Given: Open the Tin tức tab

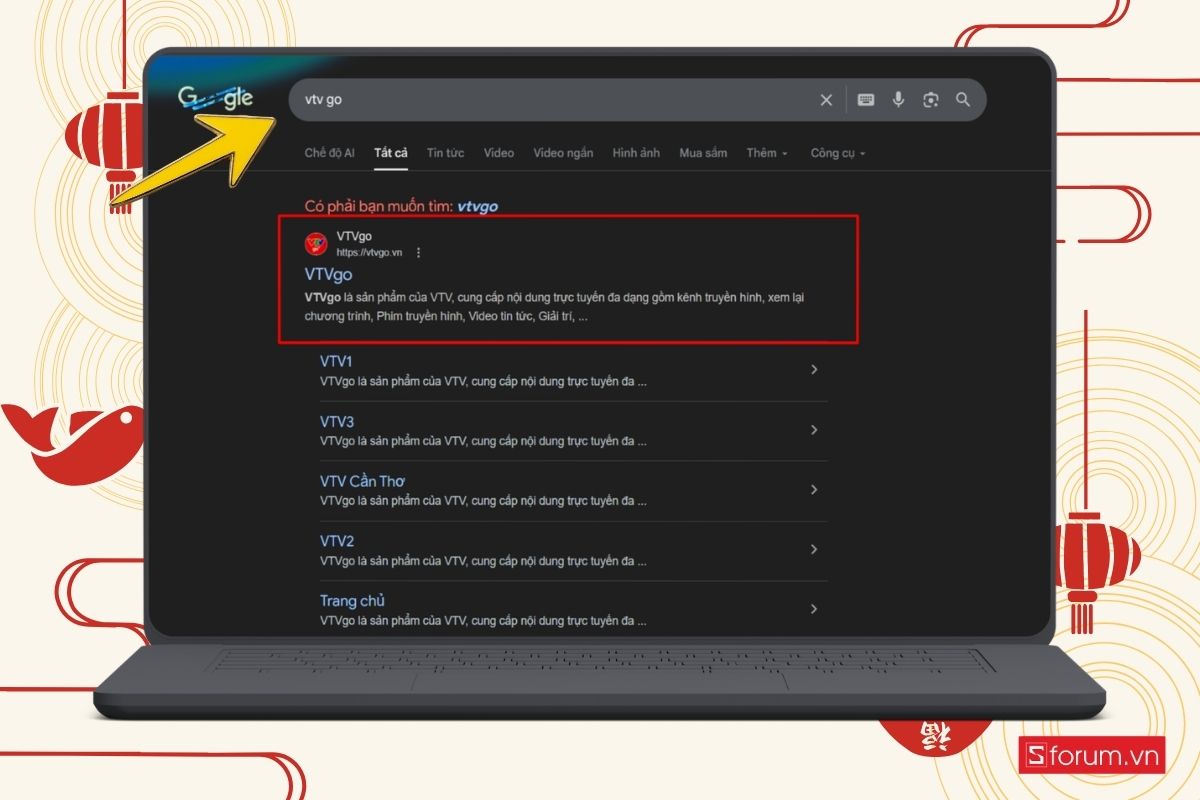Looking at the screenshot, I should [x=444, y=152].
